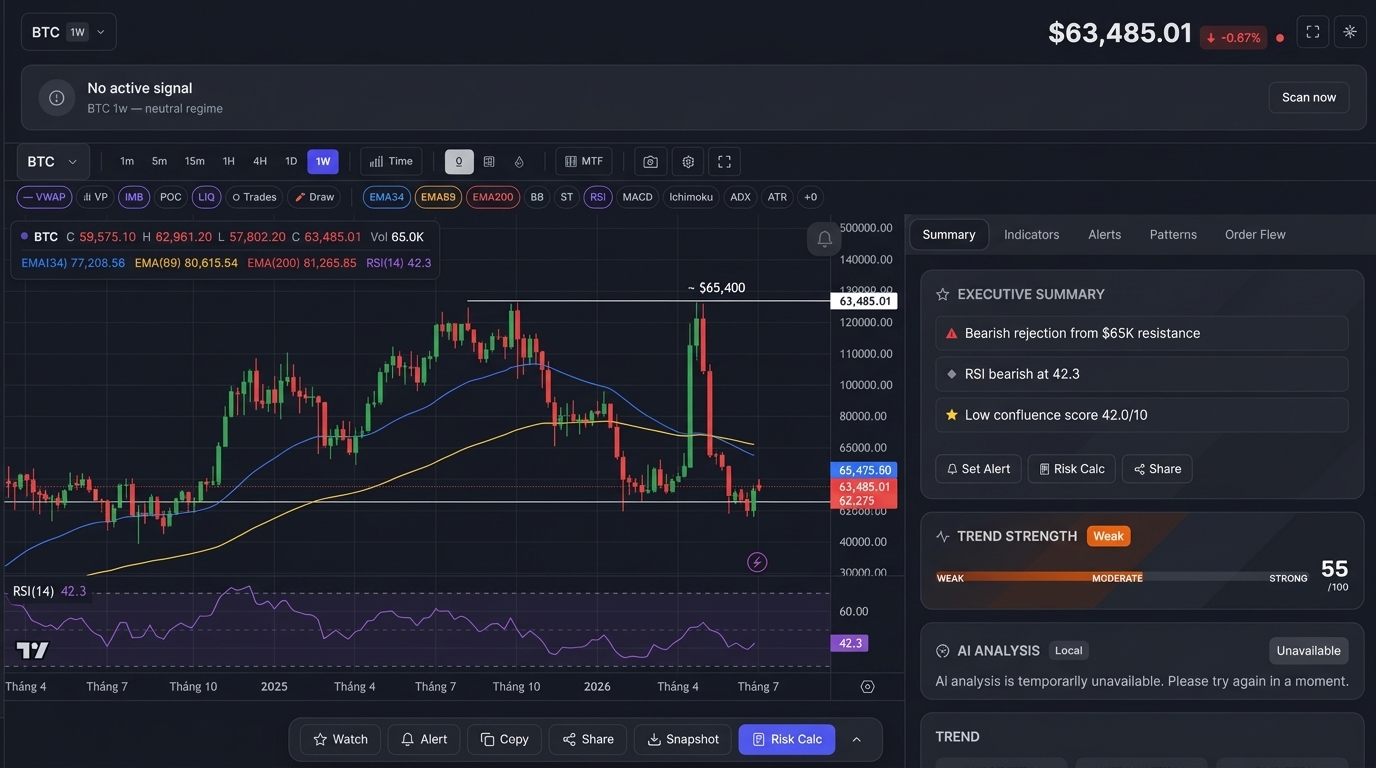This screenshot has height=768, width=1376.
Task: Click the chart screenshot camera icon
Action: point(650,162)
